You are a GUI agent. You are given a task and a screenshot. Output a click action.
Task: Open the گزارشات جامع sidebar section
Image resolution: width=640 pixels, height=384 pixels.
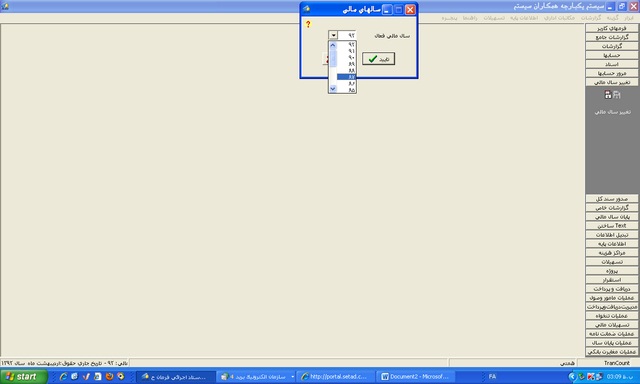pyautogui.click(x=612, y=37)
